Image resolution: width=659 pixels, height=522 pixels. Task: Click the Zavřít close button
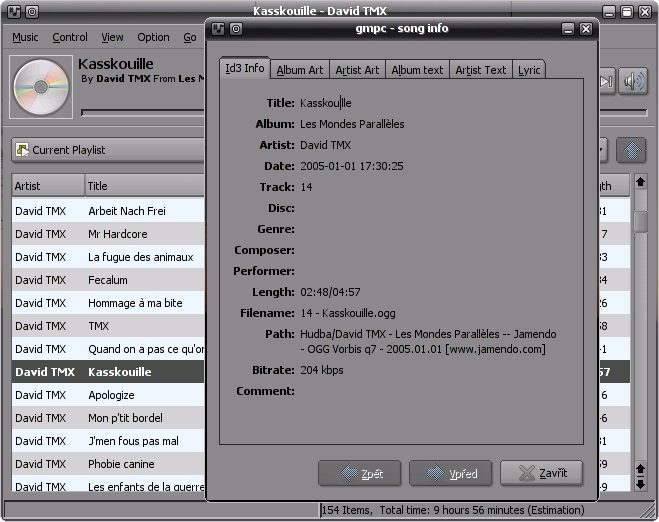pos(541,473)
